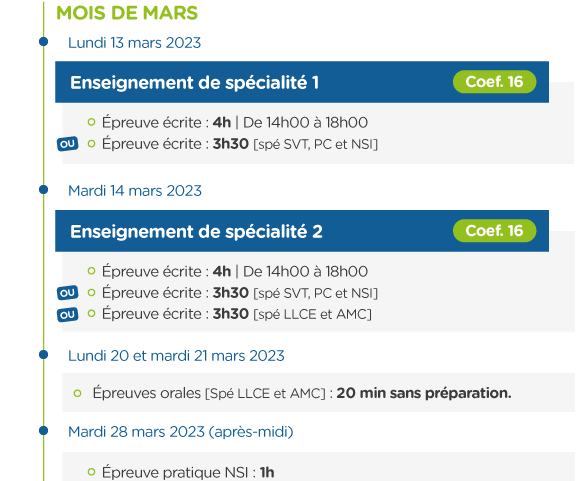Click the MOIS DE MARS heading
Screen dimensions: 588x481
click(x=127, y=13)
